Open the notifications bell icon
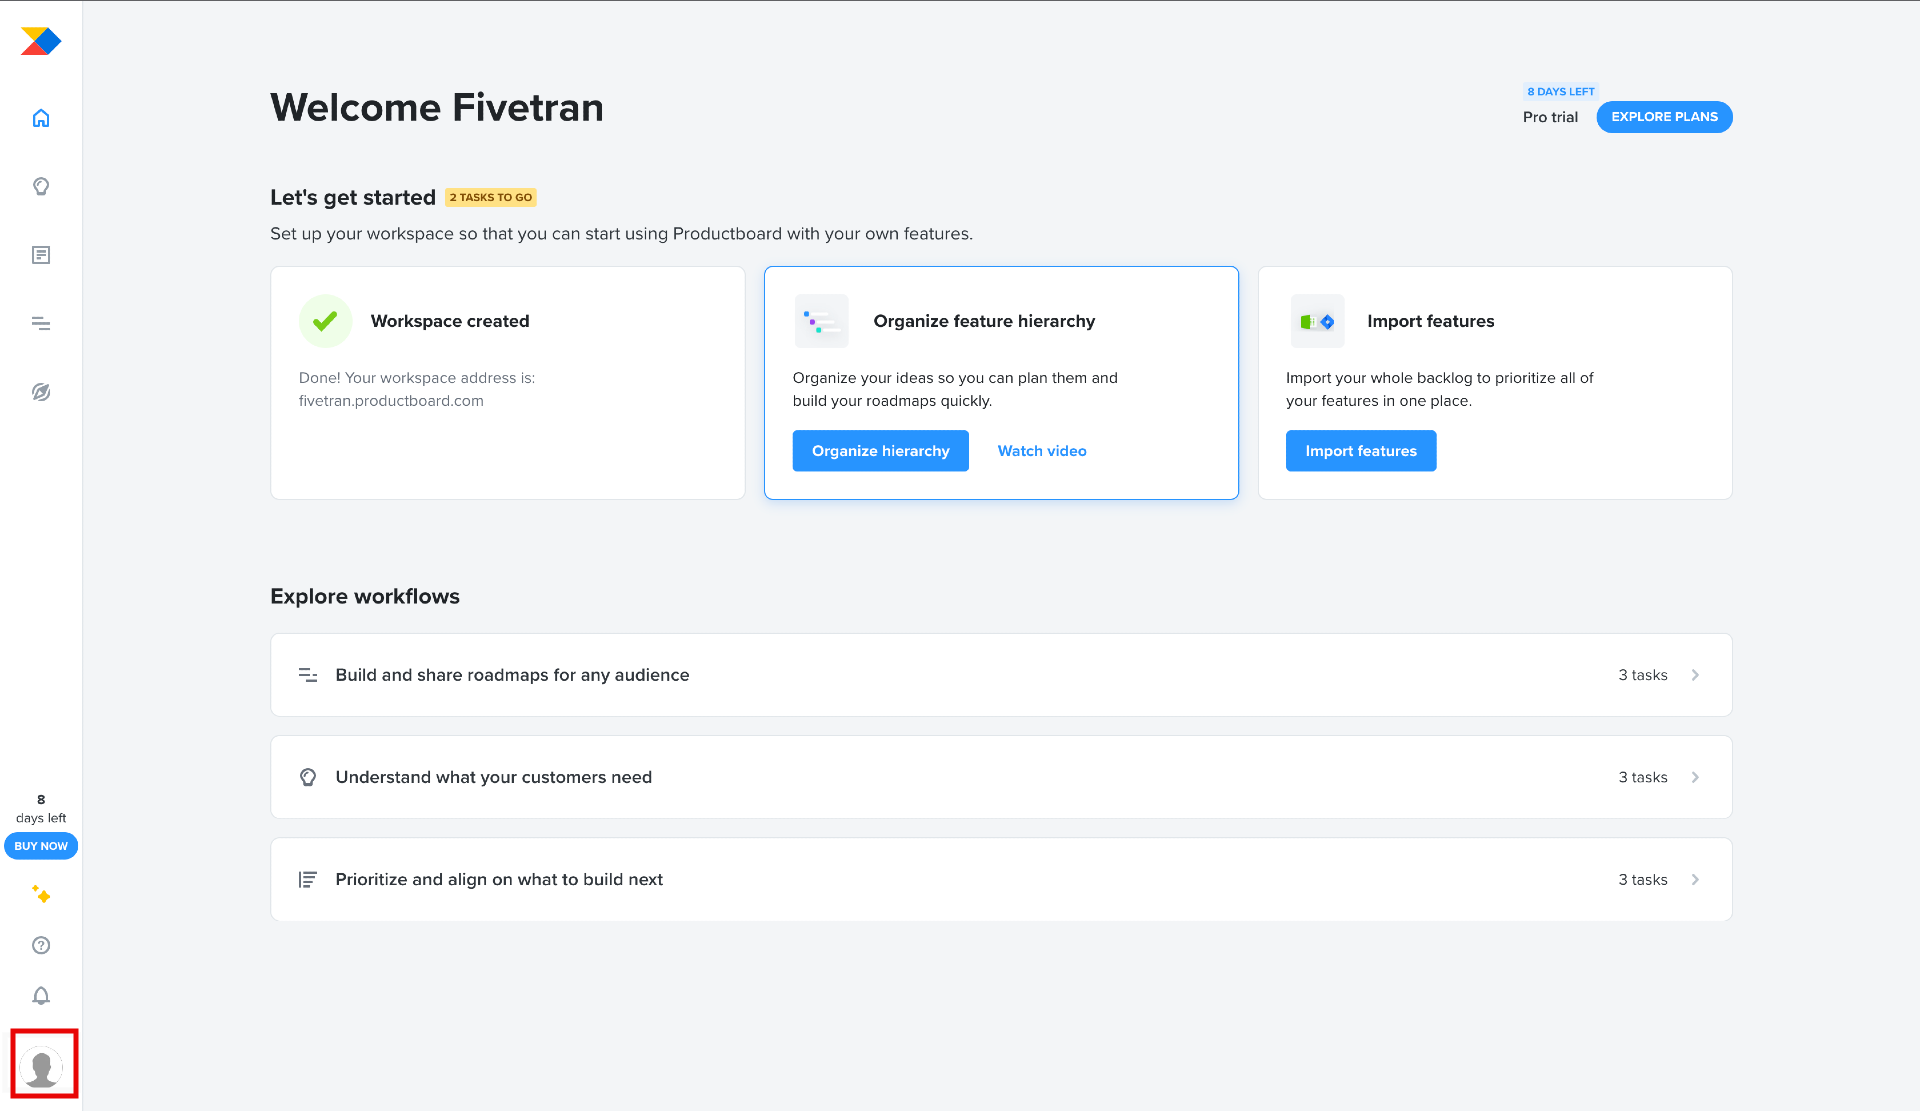 (41, 996)
